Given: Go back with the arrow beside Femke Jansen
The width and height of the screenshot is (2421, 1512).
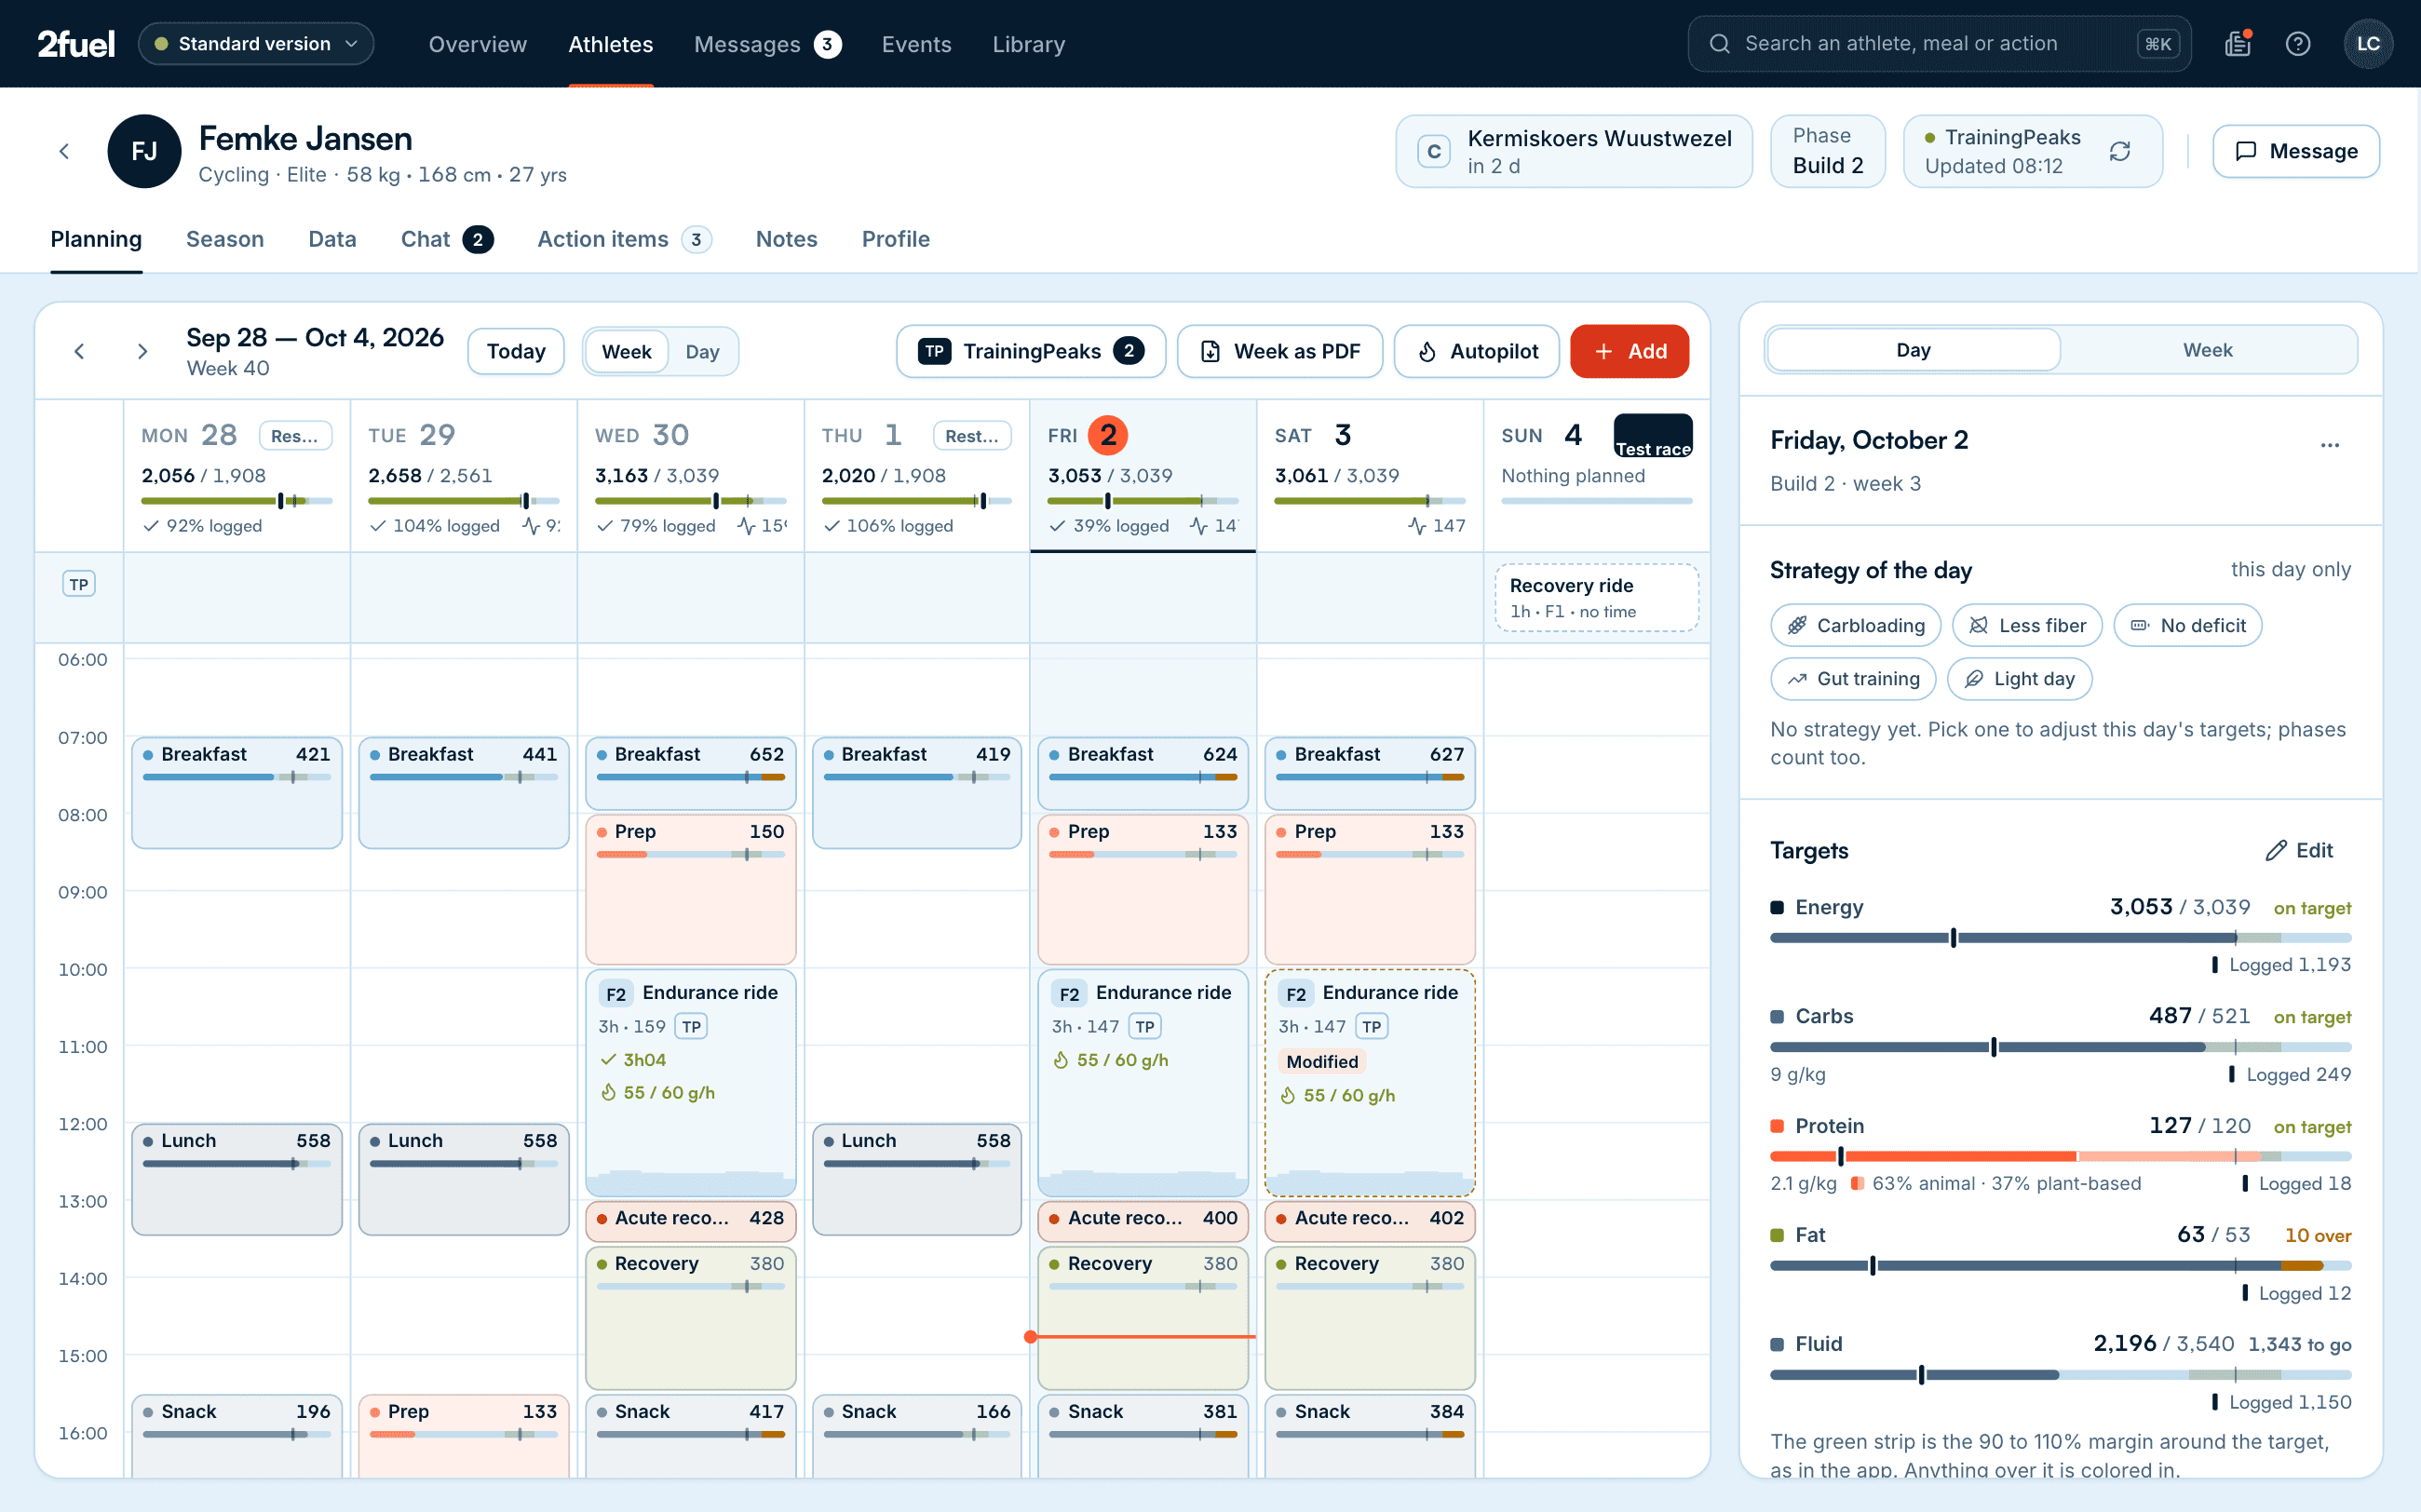Looking at the screenshot, I should (x=65, y=151).
